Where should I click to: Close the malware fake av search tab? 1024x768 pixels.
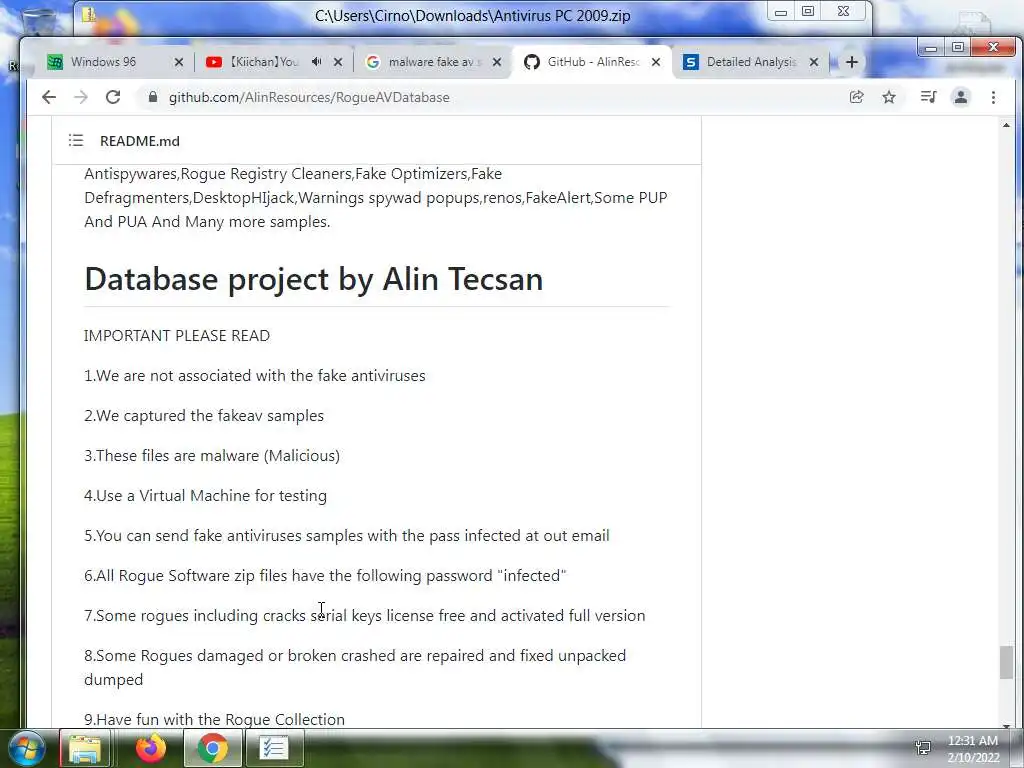coord(497,62)
